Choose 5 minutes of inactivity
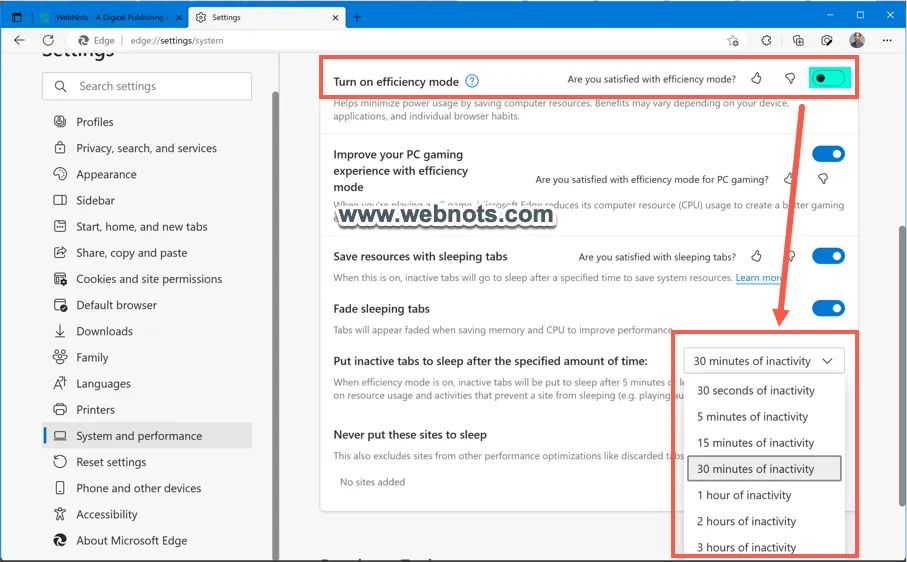 764,416
